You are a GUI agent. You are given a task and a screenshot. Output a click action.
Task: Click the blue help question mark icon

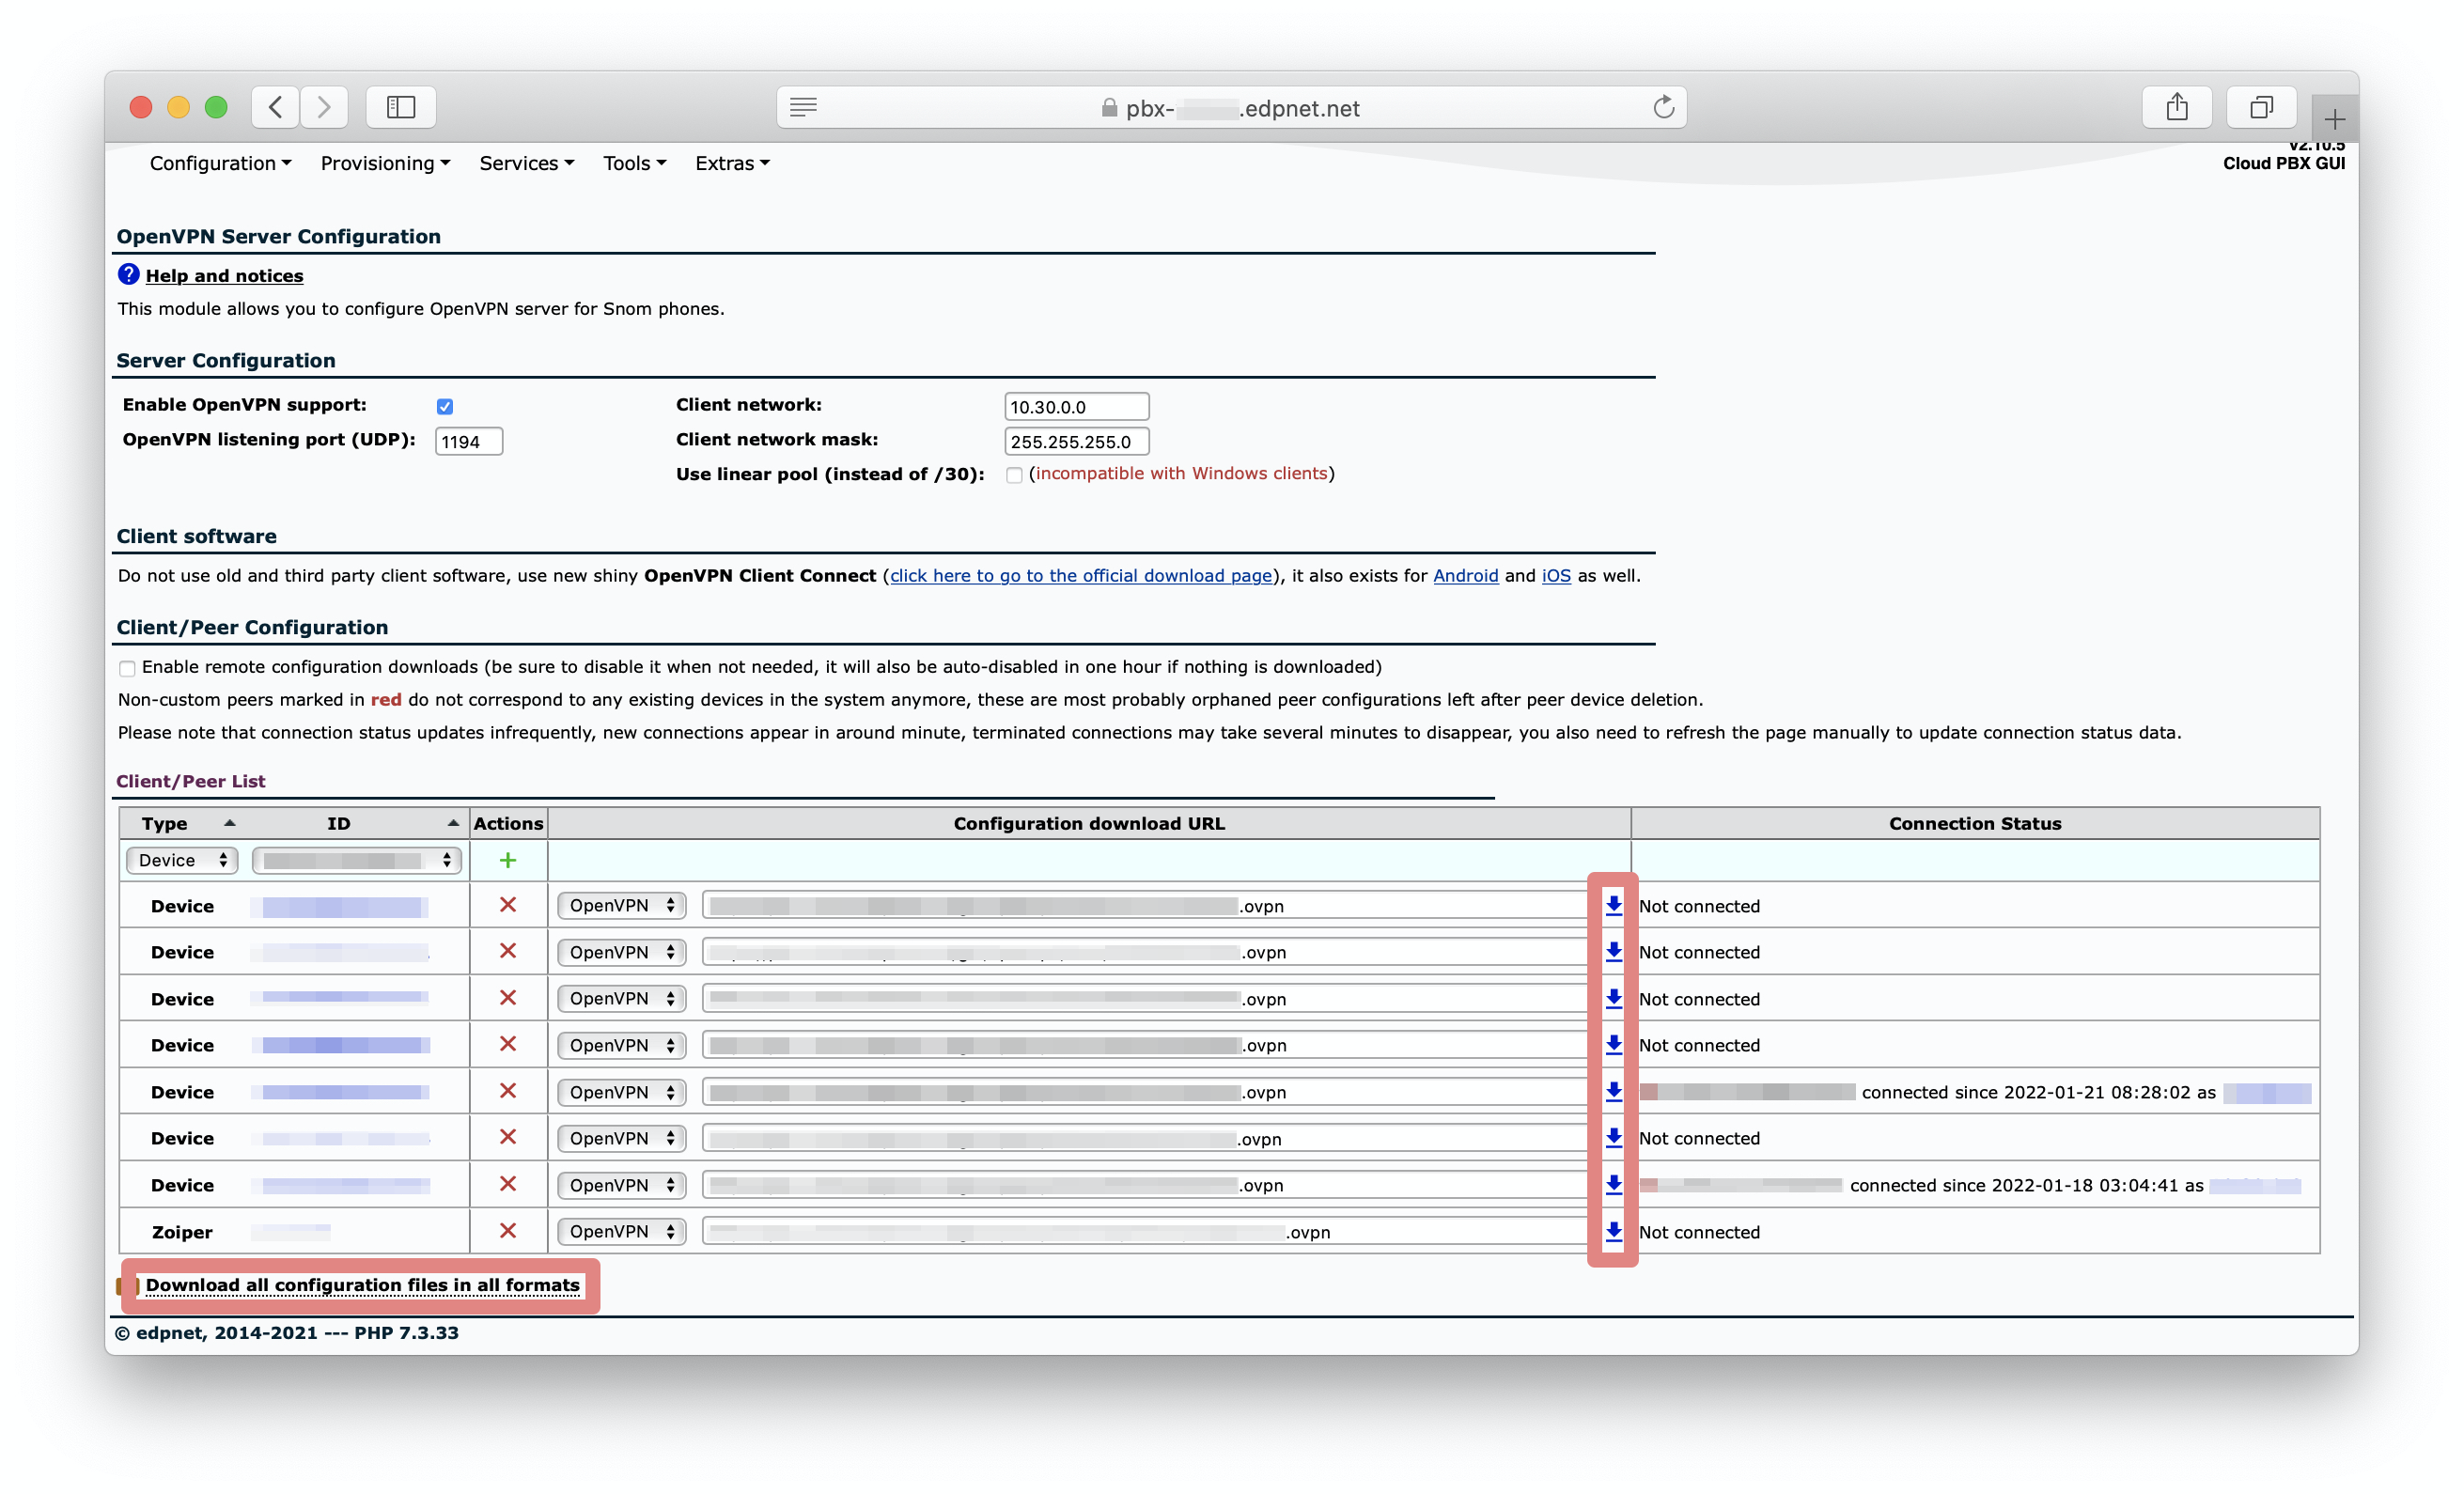click(129, 274)
